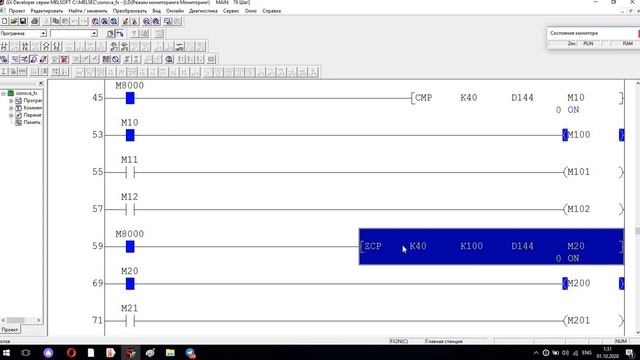Open the Справка menu
The image size is (640, 360).
(271, 11)
